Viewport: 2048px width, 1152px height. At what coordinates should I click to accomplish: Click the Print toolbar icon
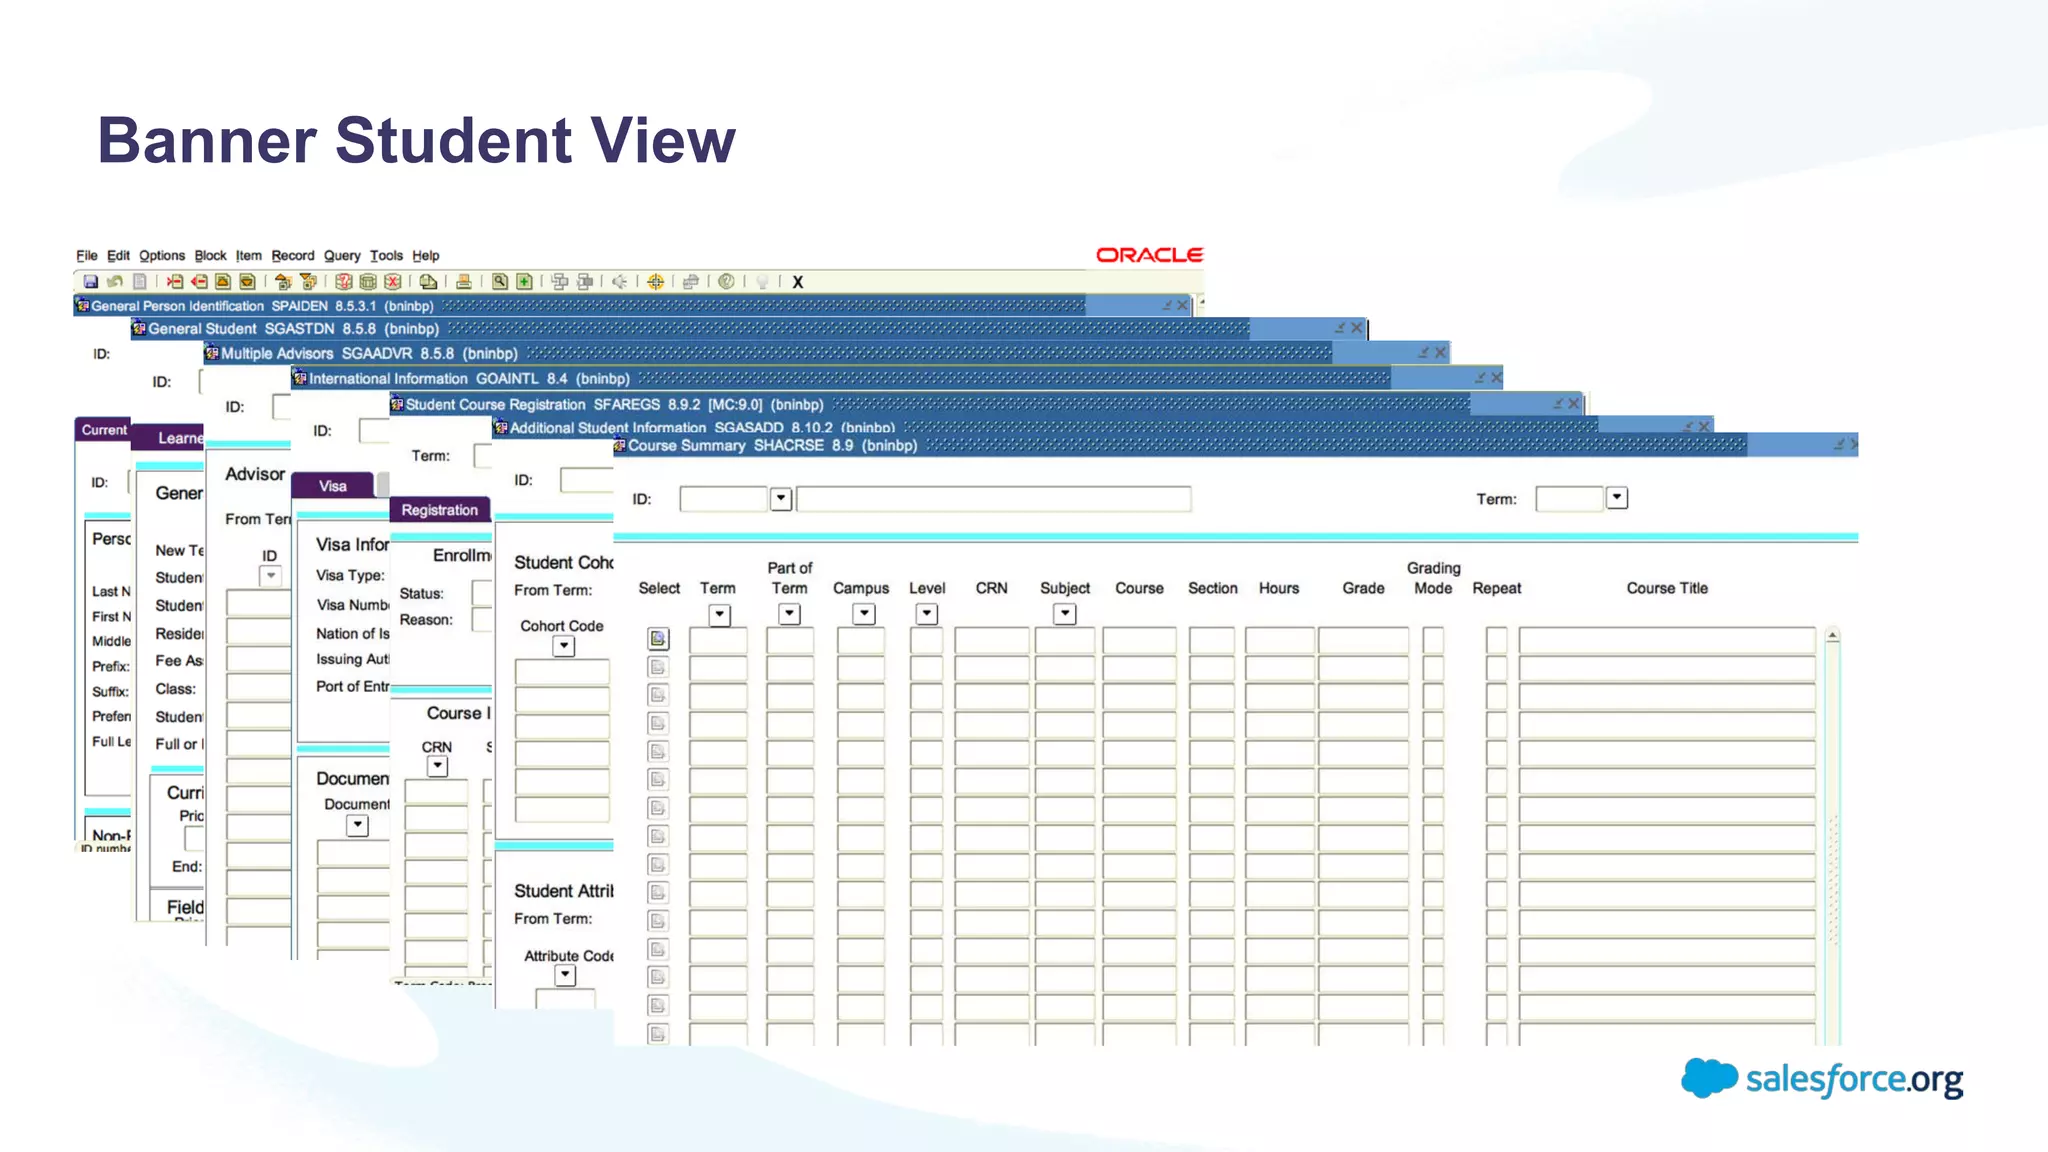(464, 282)
